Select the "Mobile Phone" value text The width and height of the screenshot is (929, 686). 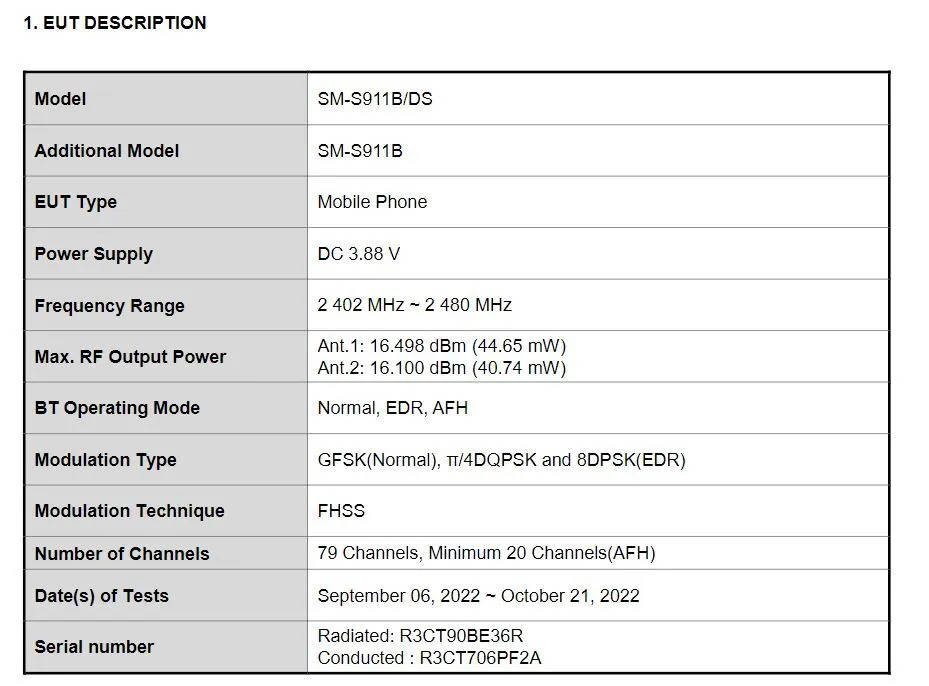[x=372, y=202]
